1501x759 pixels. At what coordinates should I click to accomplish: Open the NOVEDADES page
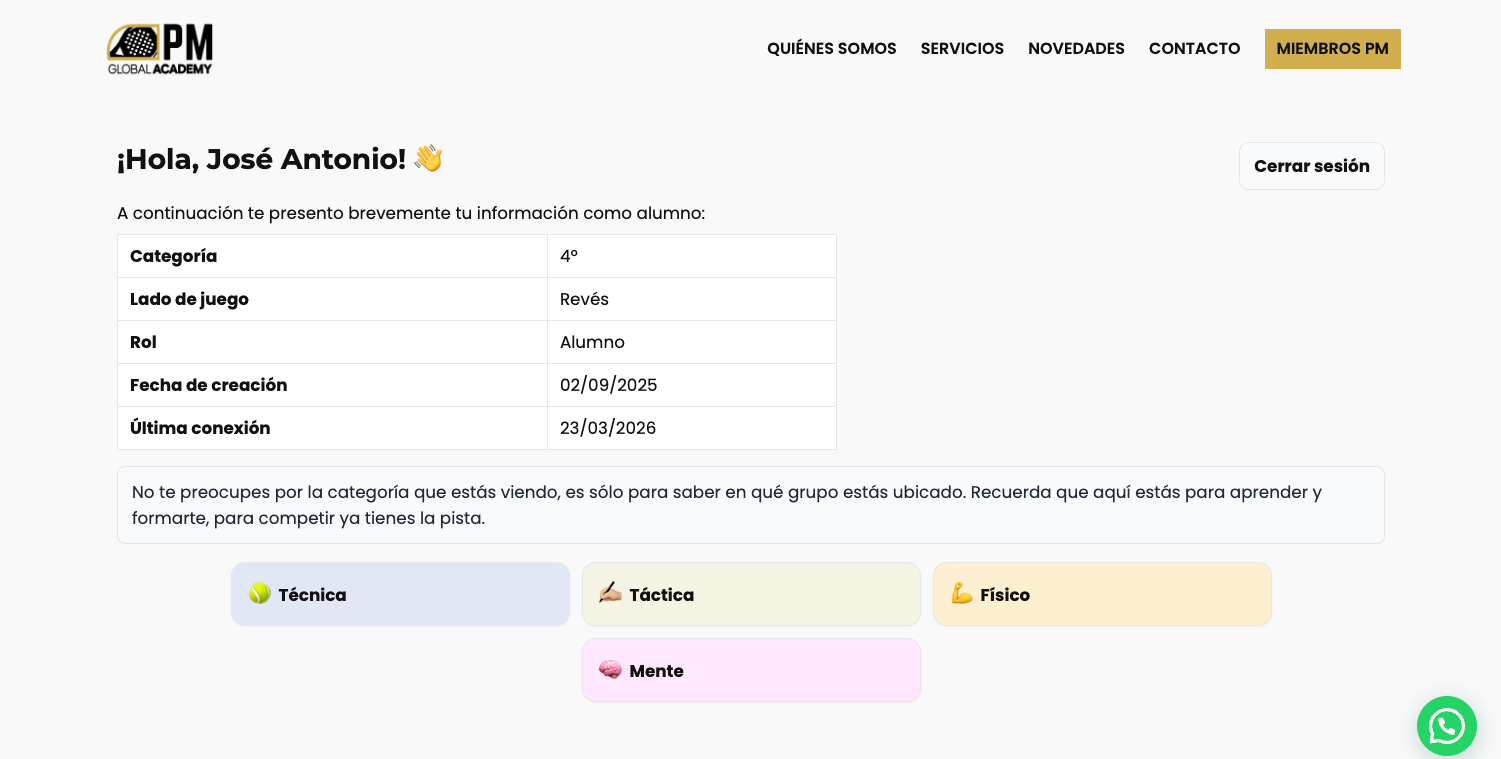tap(1076, 48)
